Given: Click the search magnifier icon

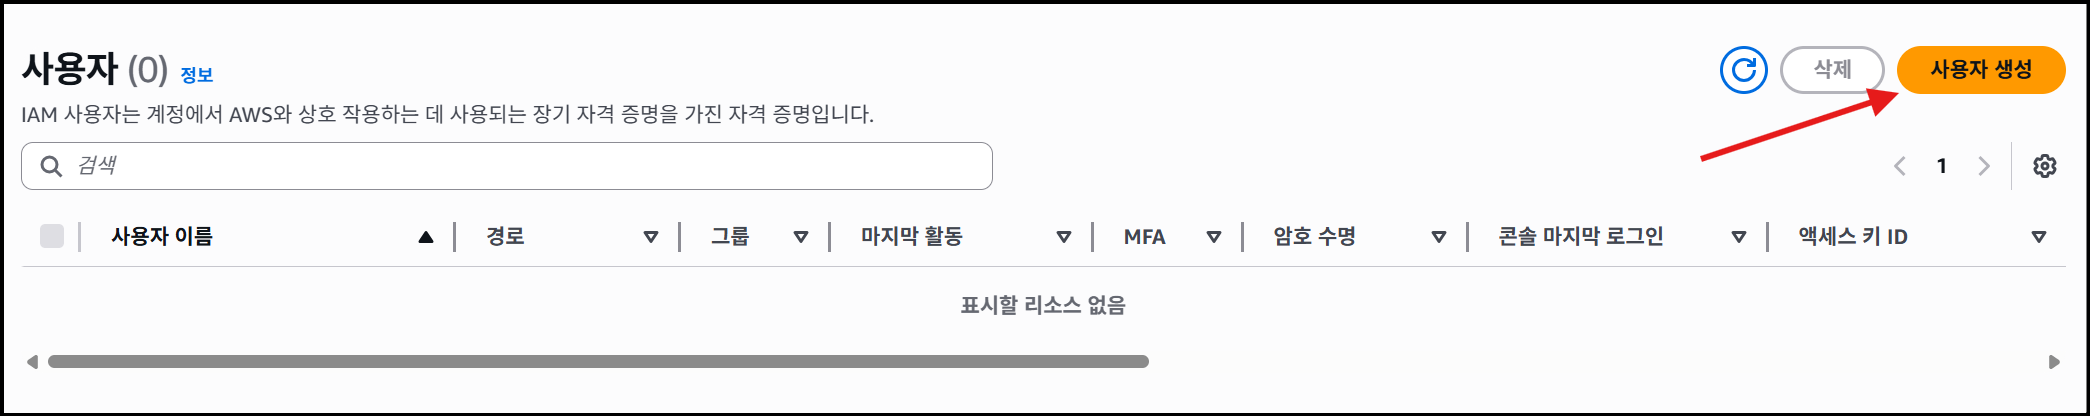Looking at the screenshot, I should click(51, 166).
